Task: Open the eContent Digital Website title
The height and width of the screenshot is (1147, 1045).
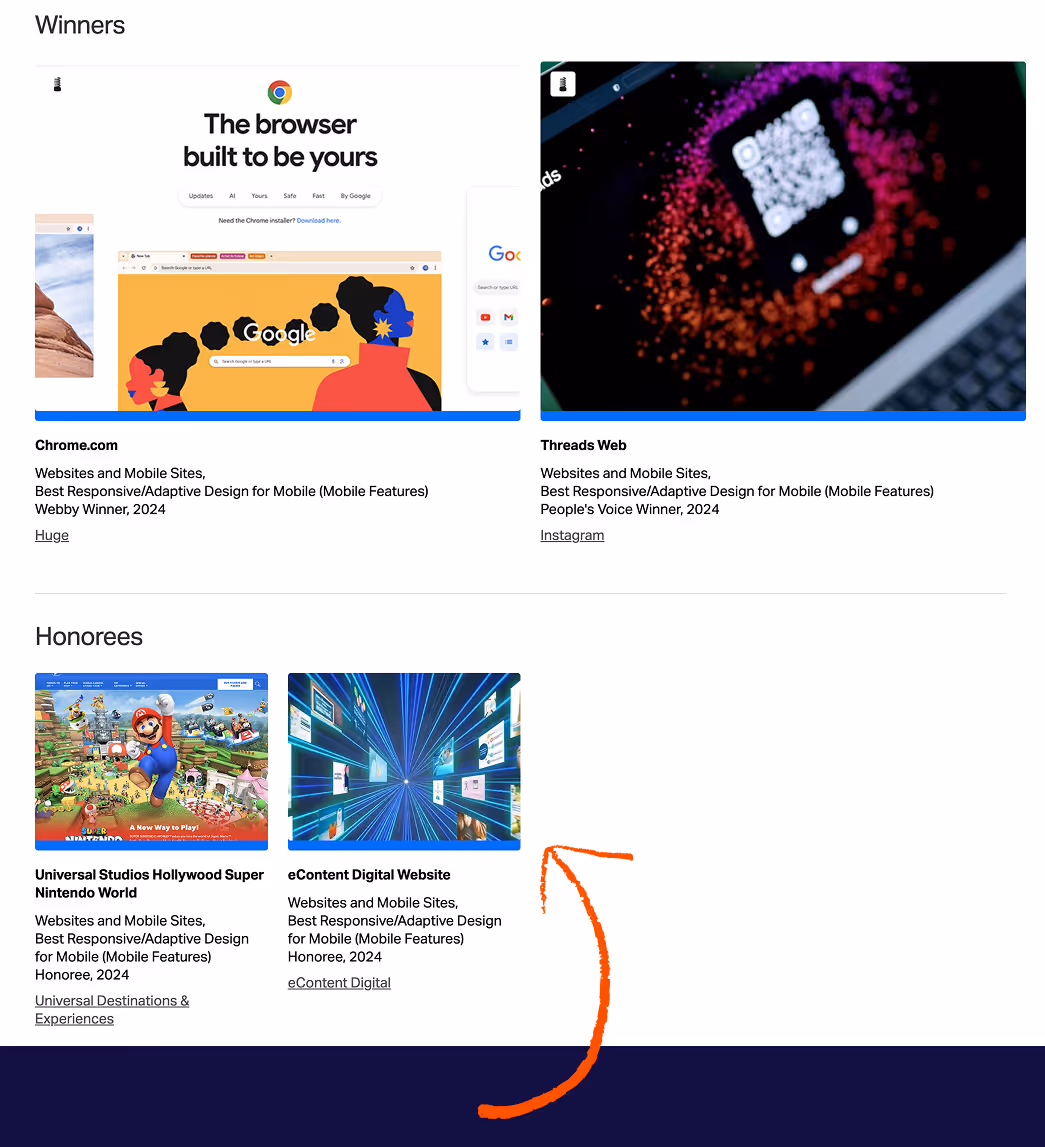Action: [369, 875]
